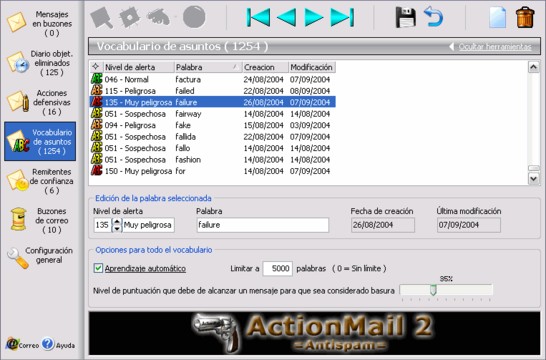Jump to first record arrow

(x=258, y=17)
